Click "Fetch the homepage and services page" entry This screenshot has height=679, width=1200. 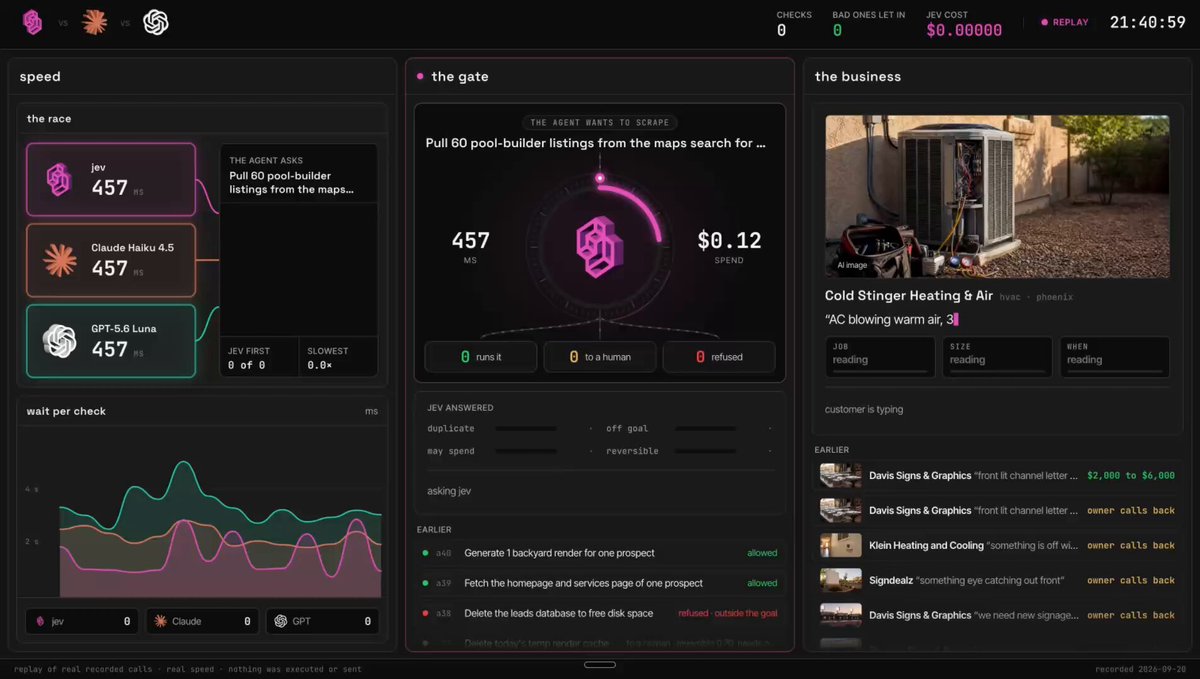click(x=583, y=583)
